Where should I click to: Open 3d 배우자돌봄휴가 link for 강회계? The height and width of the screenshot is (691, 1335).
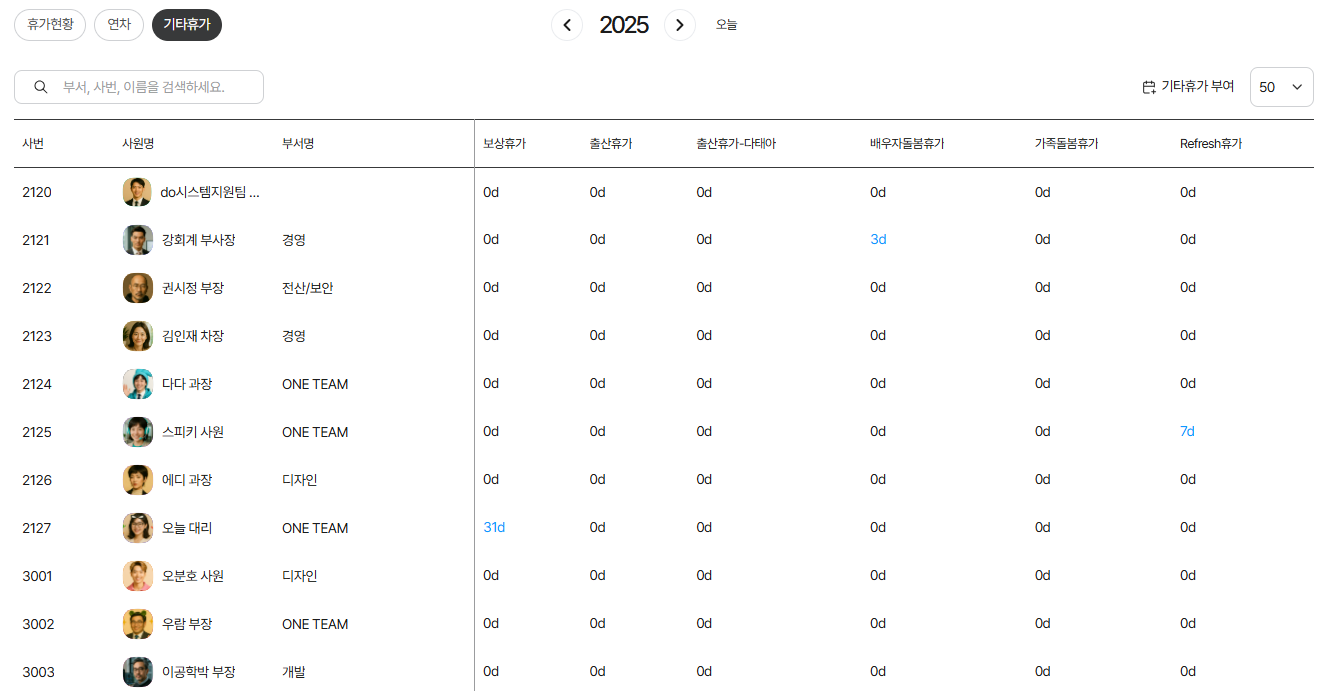pos(878,239)
